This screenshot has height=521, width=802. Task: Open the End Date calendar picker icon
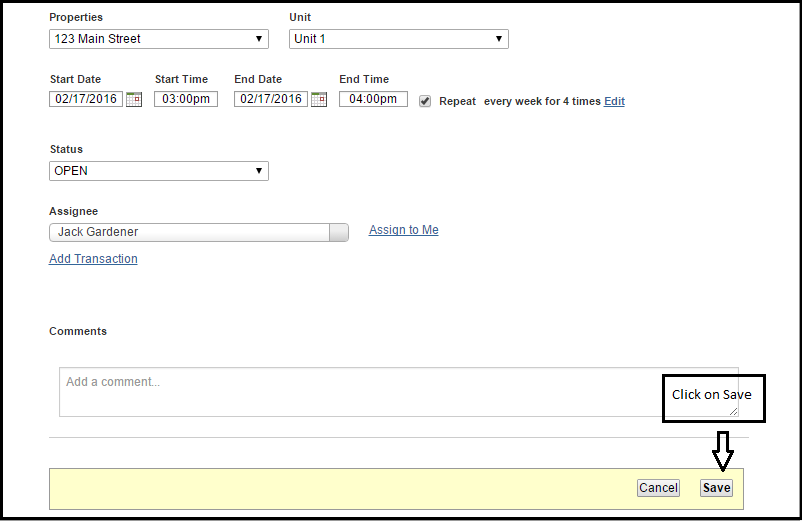point(319,99)
